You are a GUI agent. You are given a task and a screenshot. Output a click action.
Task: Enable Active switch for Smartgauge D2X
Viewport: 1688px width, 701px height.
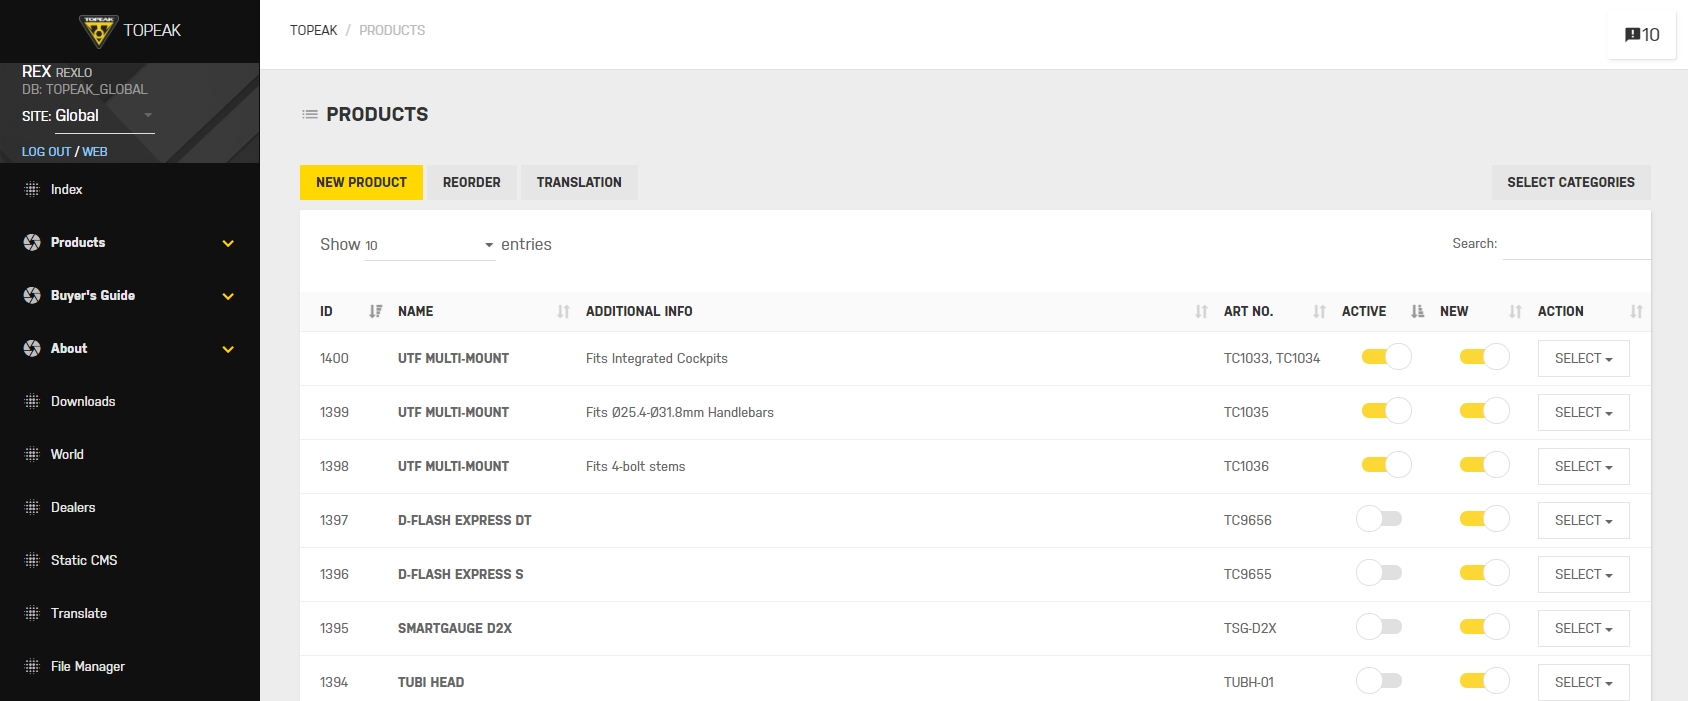1380,627
